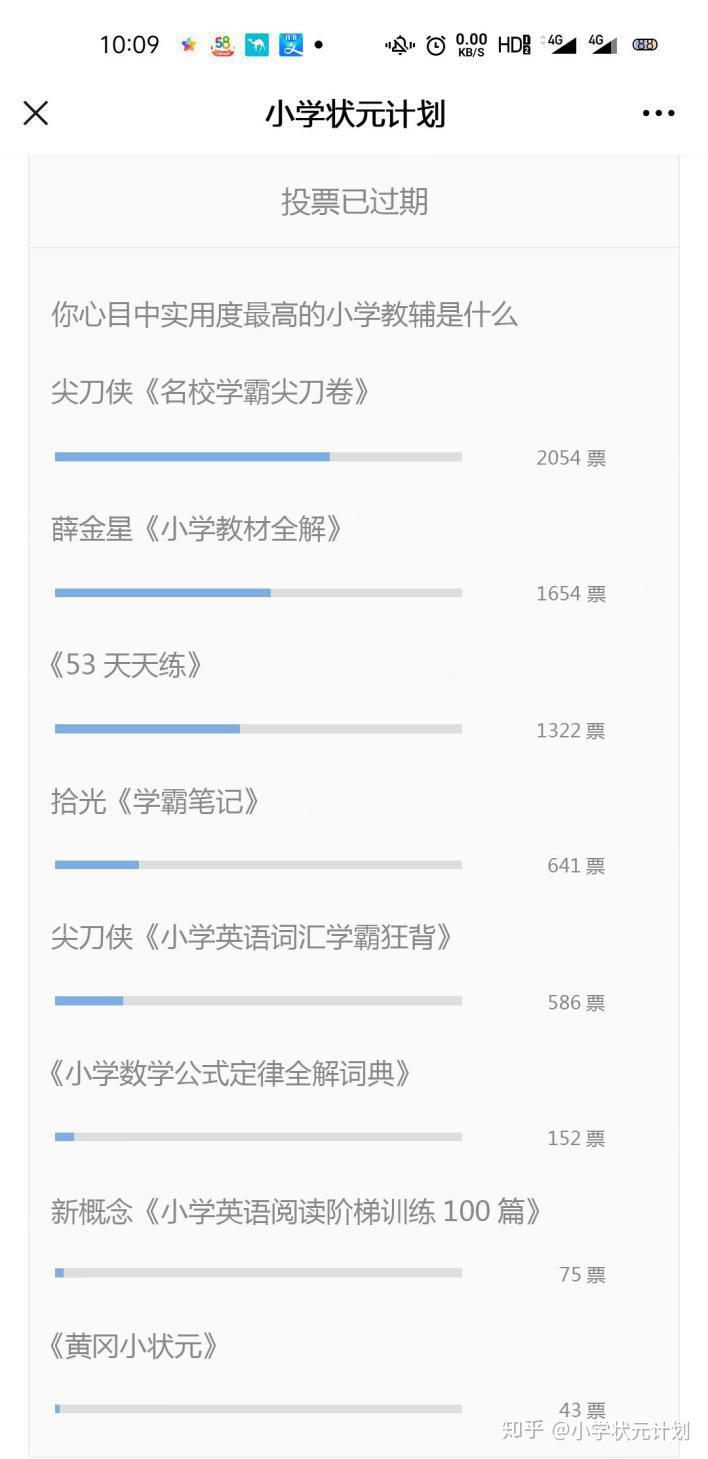This screenshot has width=708, height=1459.
Task: Click 尖刀侠《小学英语词汇学霸狂背》 option
Action: 252,937
